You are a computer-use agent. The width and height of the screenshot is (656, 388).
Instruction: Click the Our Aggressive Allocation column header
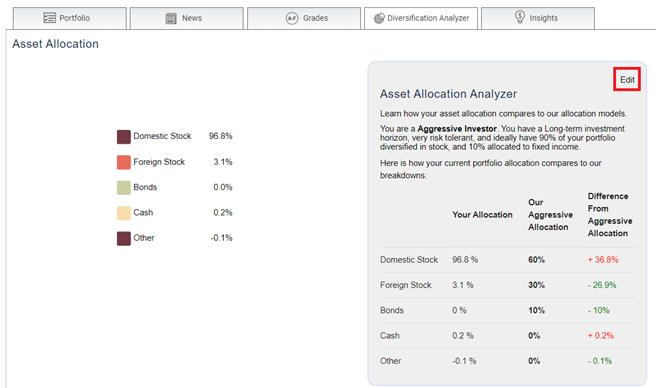pyautogui.click(x=550, y=215)
